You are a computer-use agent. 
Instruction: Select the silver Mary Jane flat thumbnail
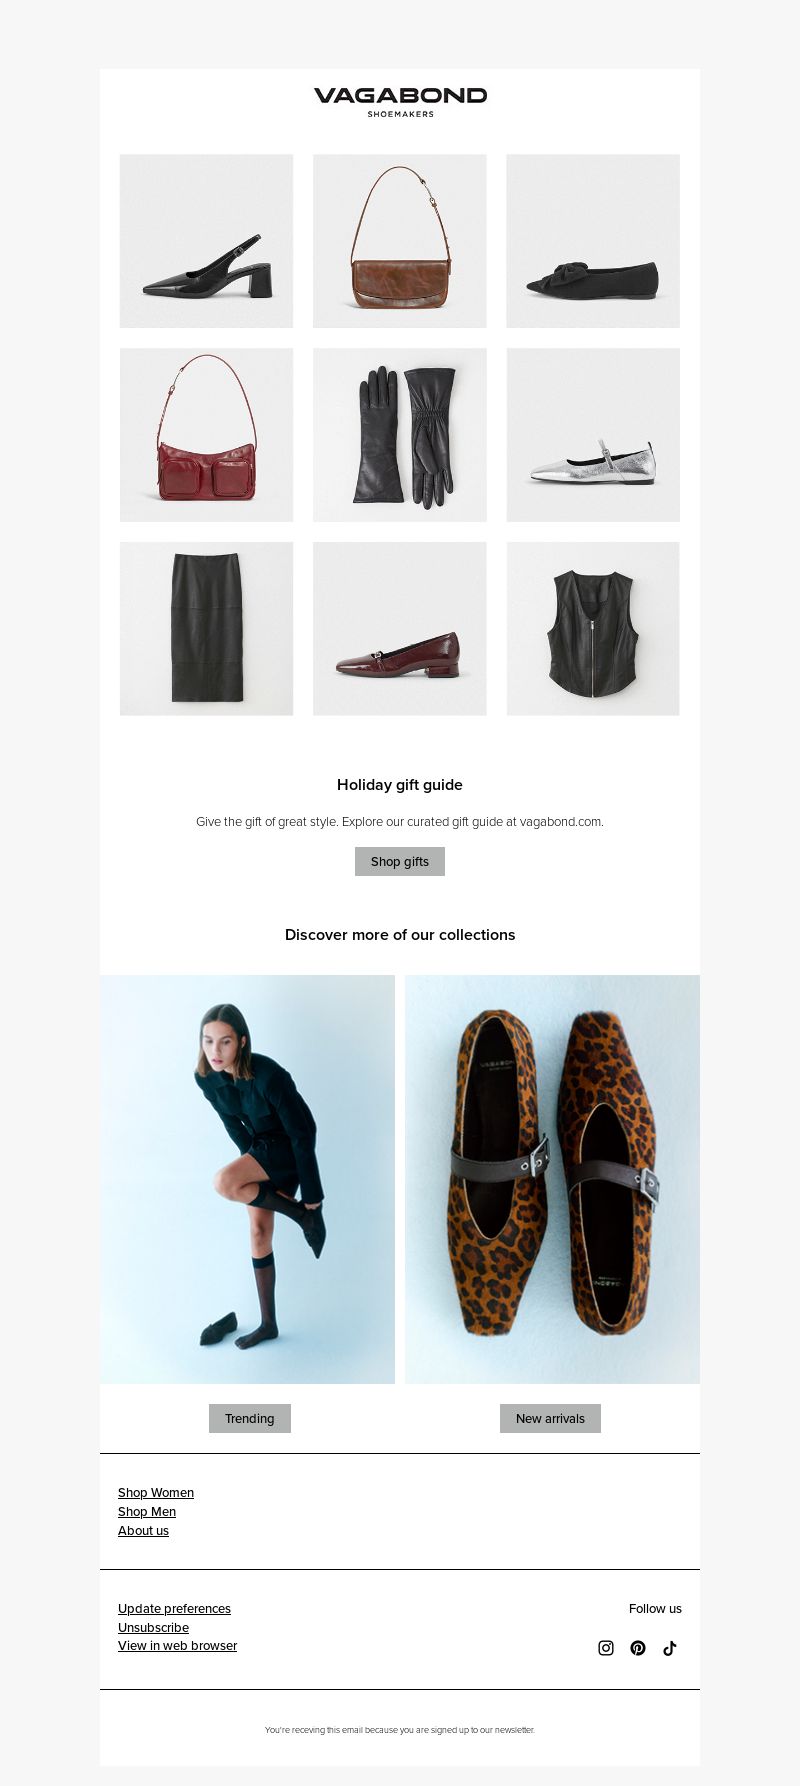[593, 435]
